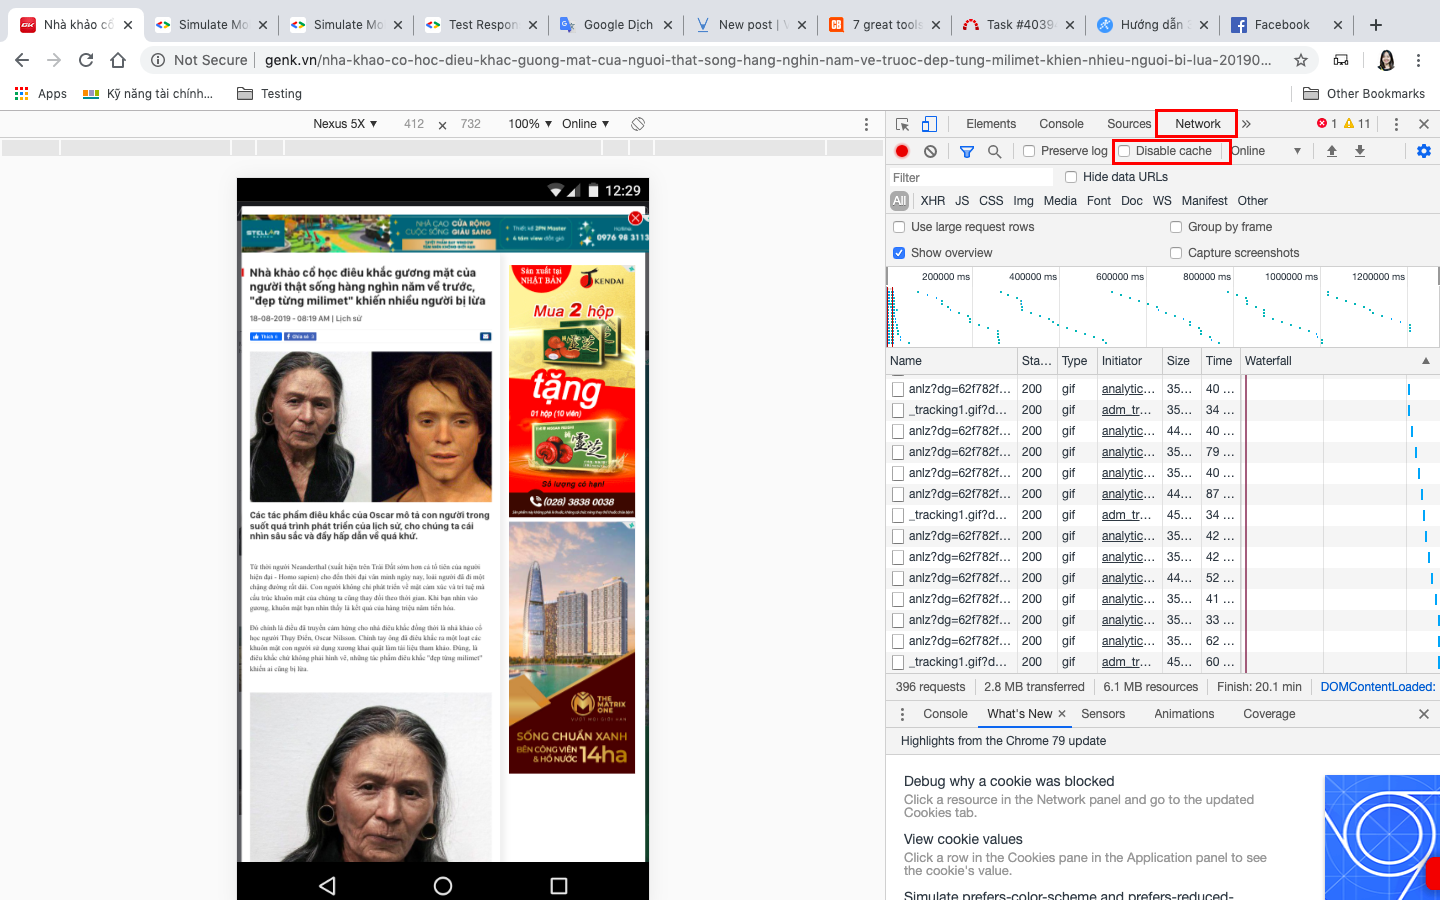Open the Sensors drawer tab
Screen dimensions: 1440x900
click(x=1103, y=714)
